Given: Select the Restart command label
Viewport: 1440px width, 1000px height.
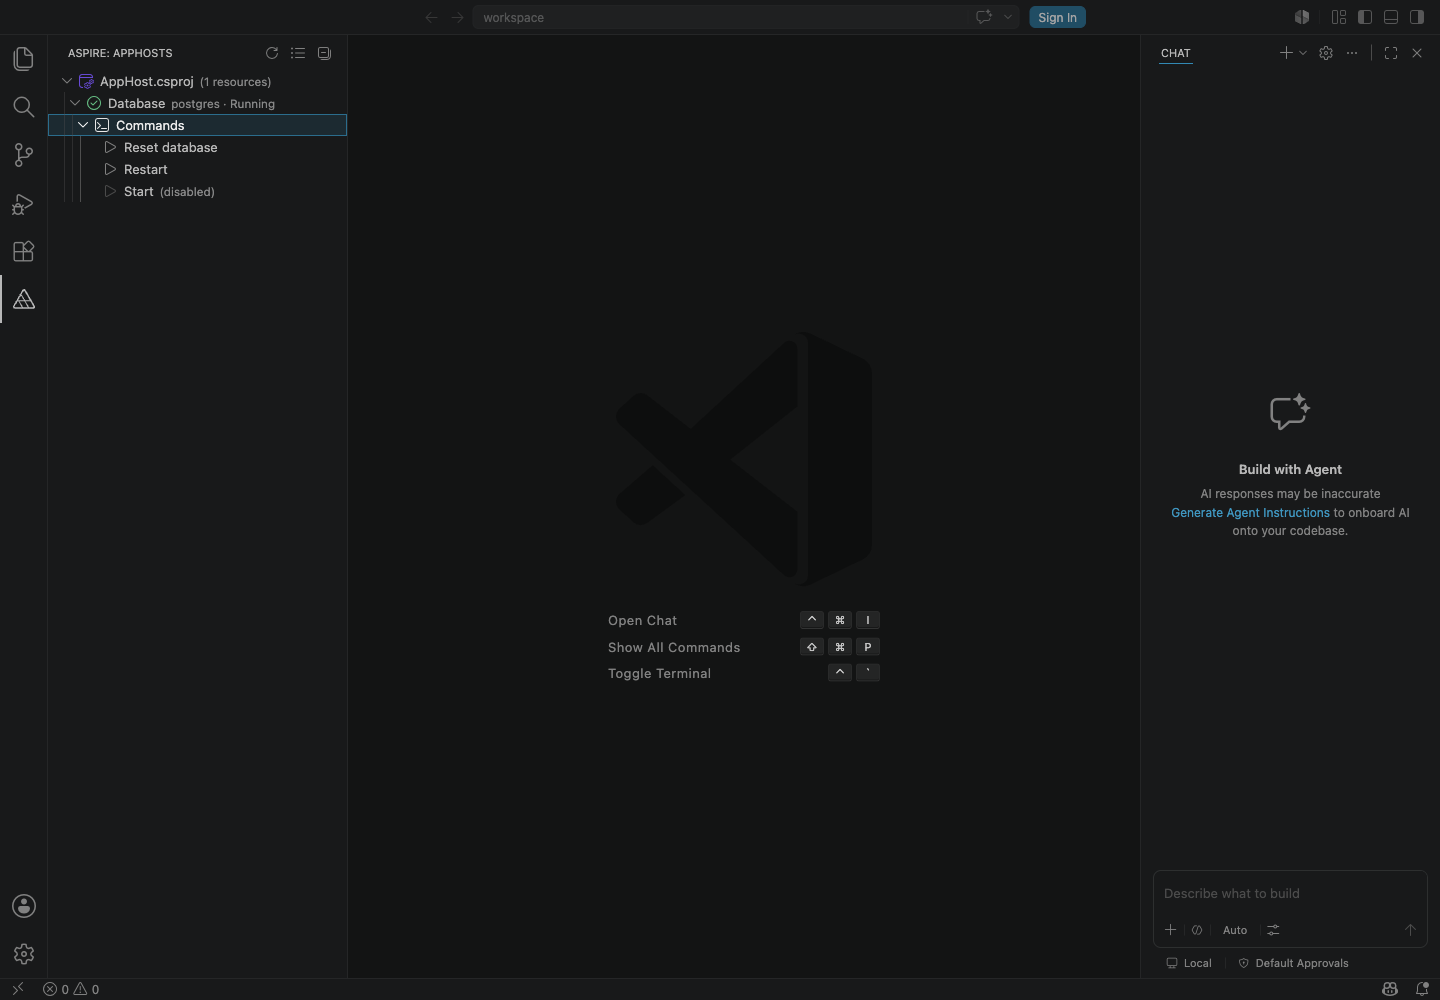Looking at the screenshot, I should (146, 169).
